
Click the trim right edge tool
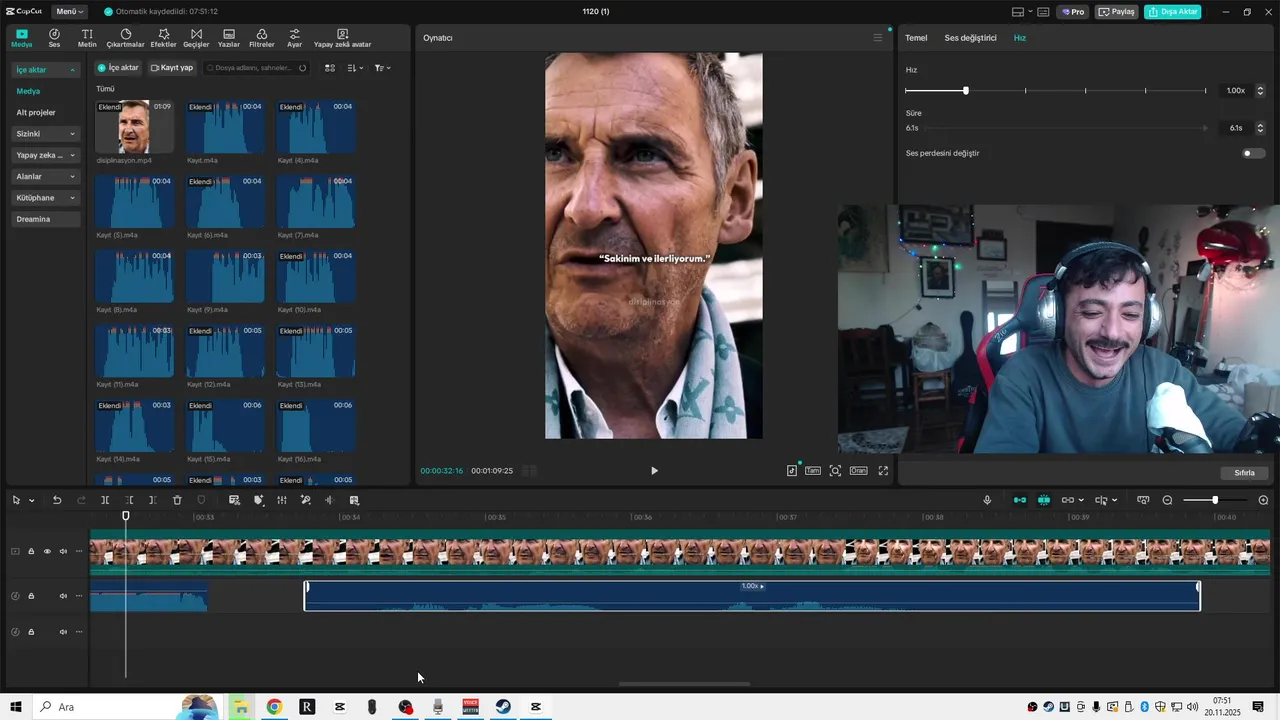tap(152, 500)
